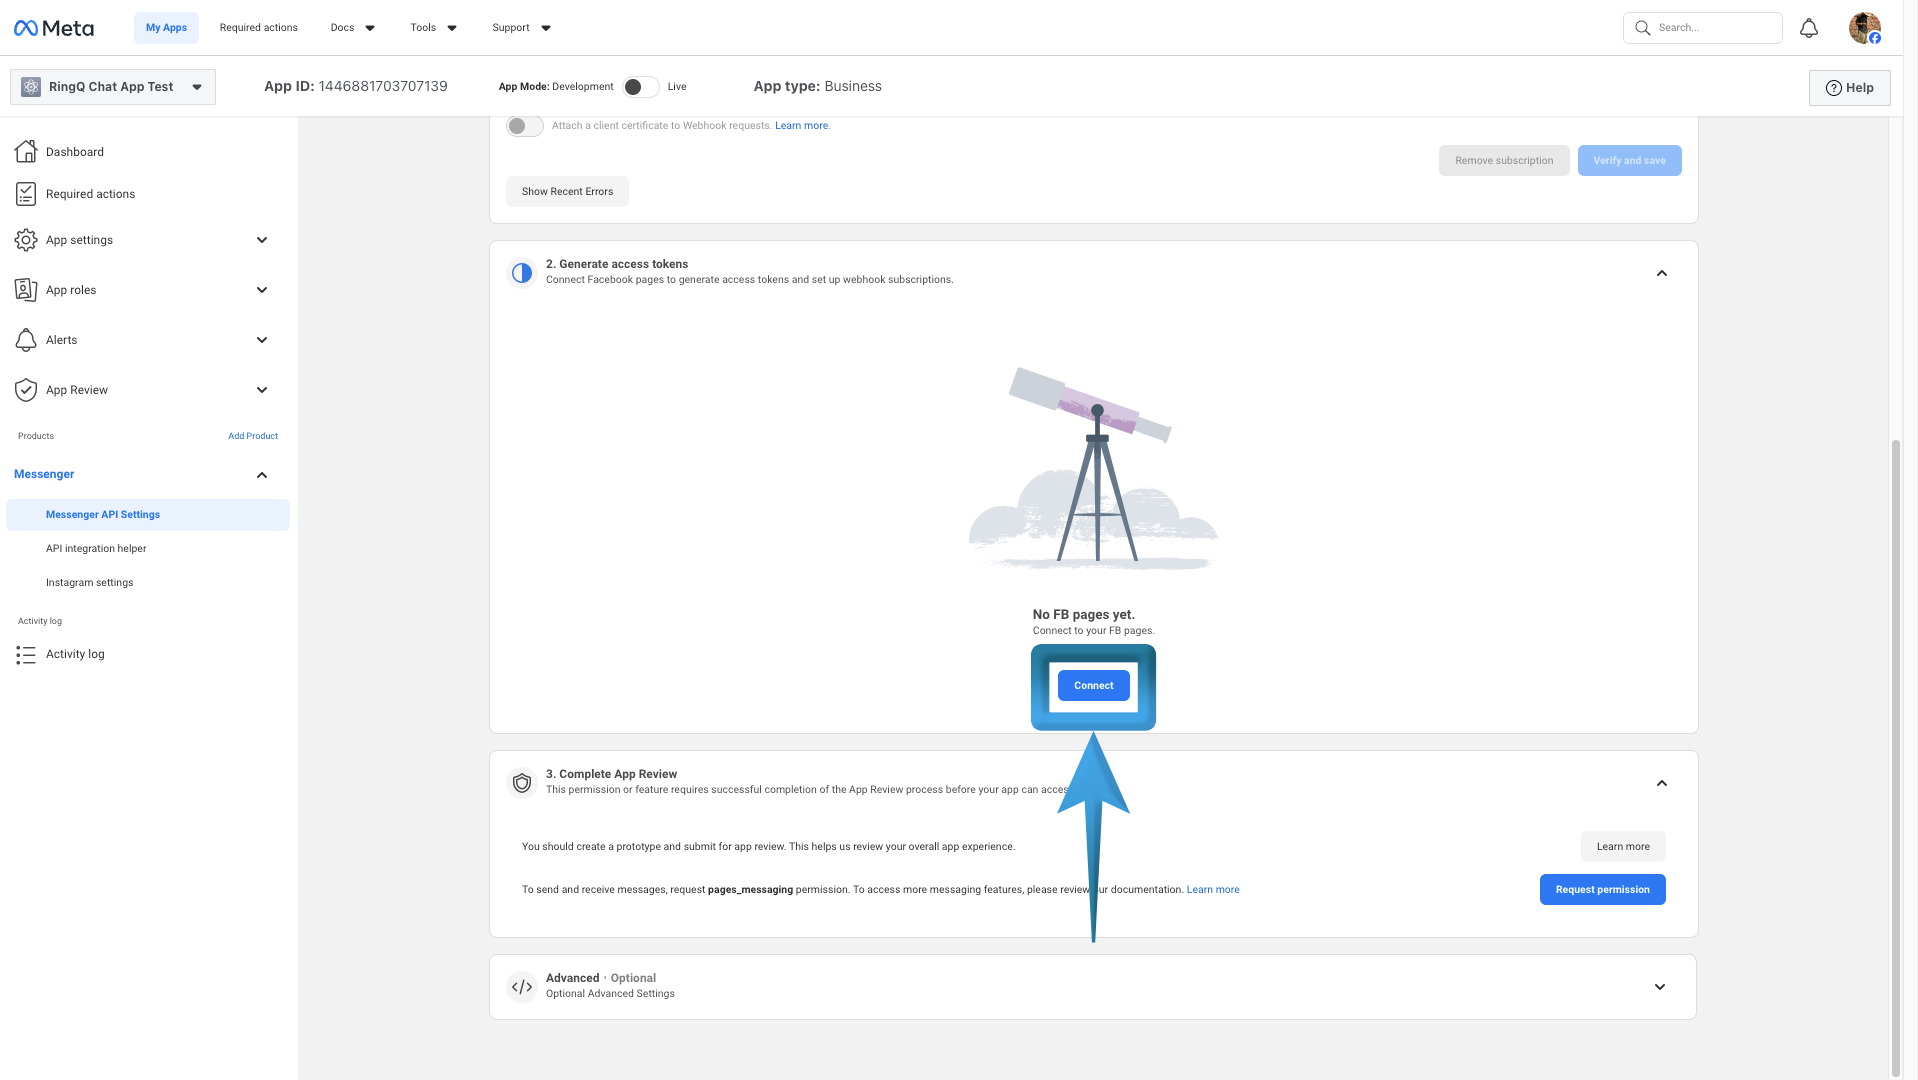Click the Meta logo
1918x1080 pixels.
coord(54,28)
